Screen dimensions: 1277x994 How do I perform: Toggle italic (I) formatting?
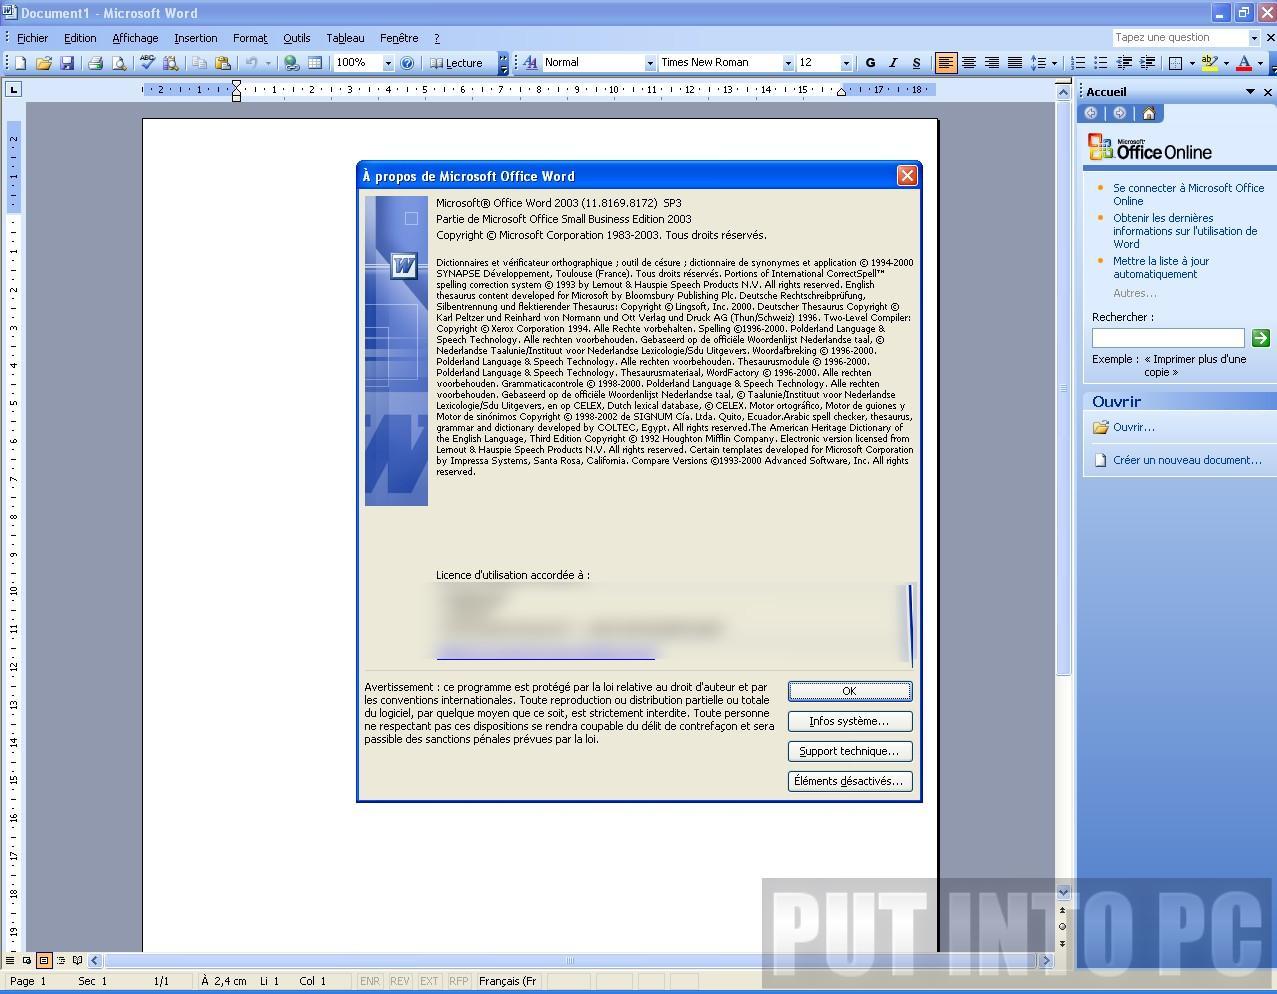[893, 63]
